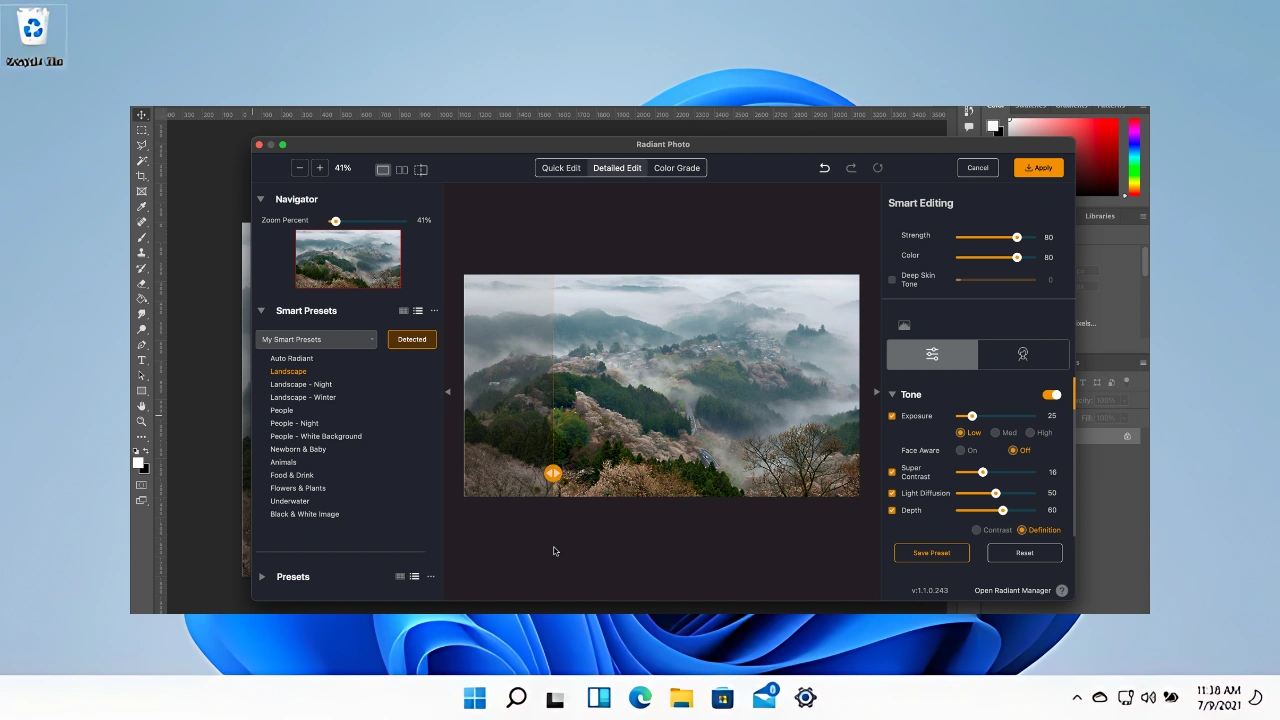This screenshot has width=1280, height=720.
Task: Switch Smart Presets to list view
Action: tap(418, 311)
